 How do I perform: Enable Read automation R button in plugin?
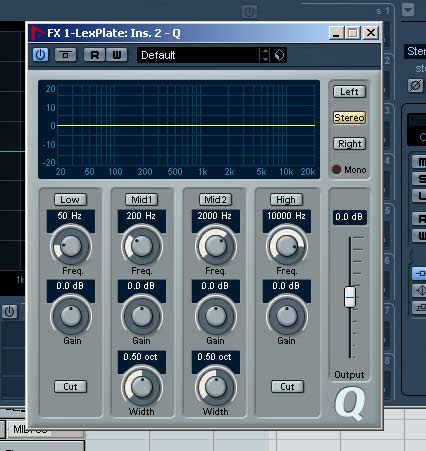click(95, 55)
